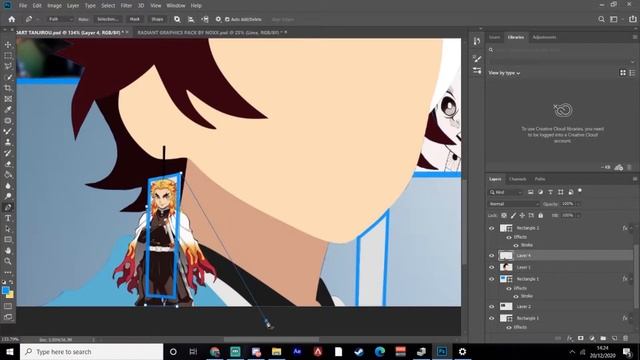
Task: Open path alignment icon in options bar
Action: pos(191,19)
